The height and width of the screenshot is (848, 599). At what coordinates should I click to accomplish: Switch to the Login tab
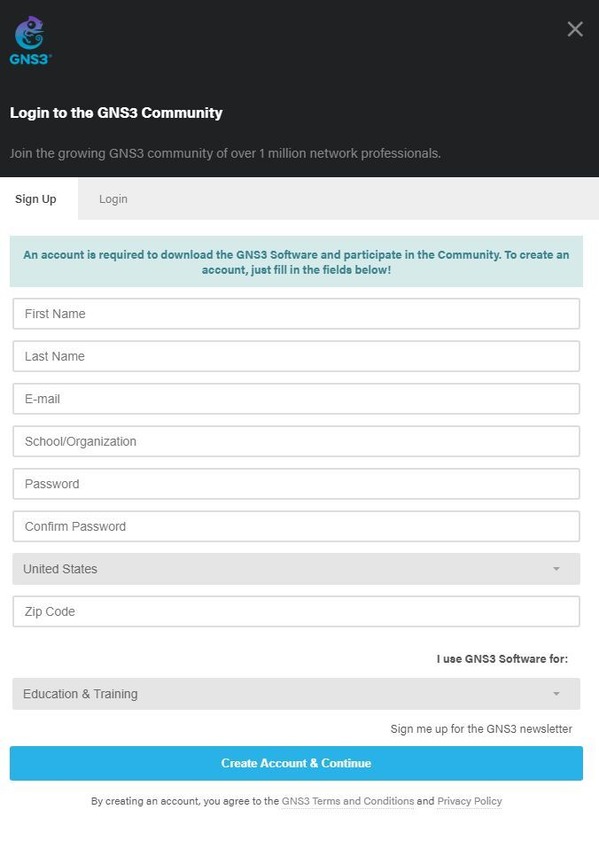113,199
